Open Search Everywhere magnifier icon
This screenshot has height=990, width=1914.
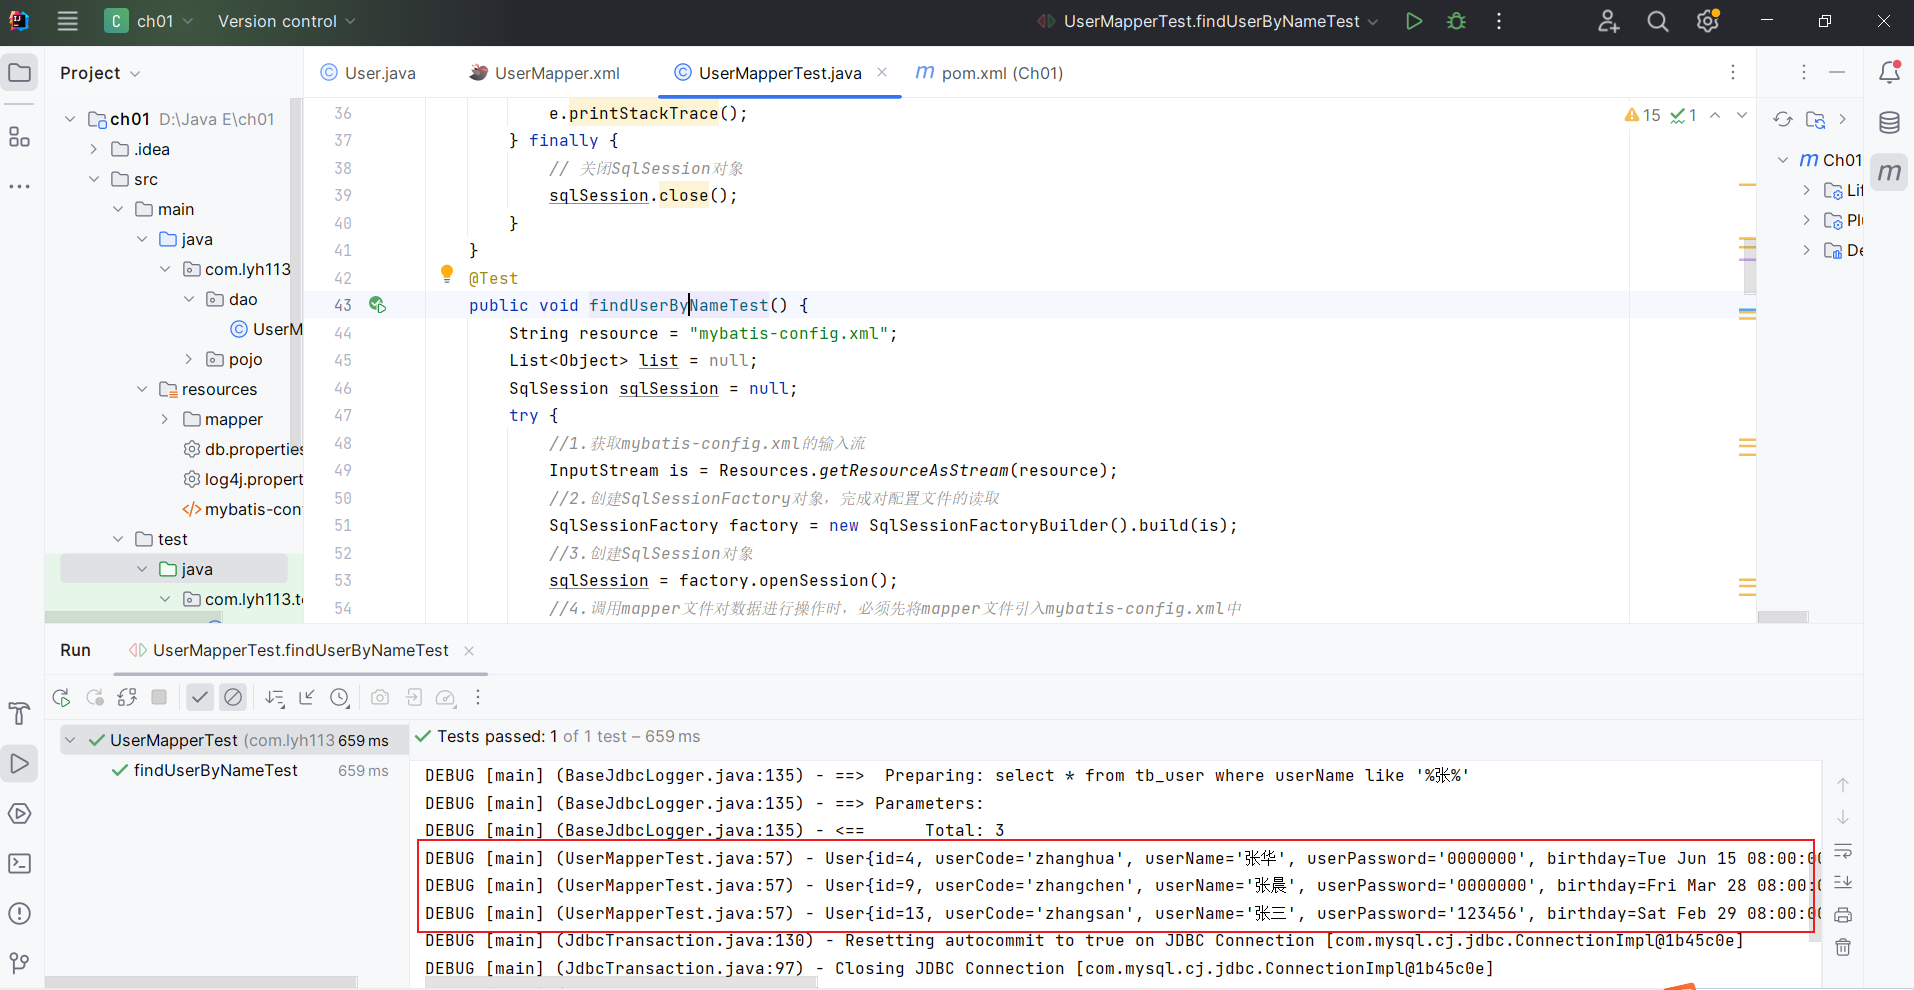coord(1658,21)
